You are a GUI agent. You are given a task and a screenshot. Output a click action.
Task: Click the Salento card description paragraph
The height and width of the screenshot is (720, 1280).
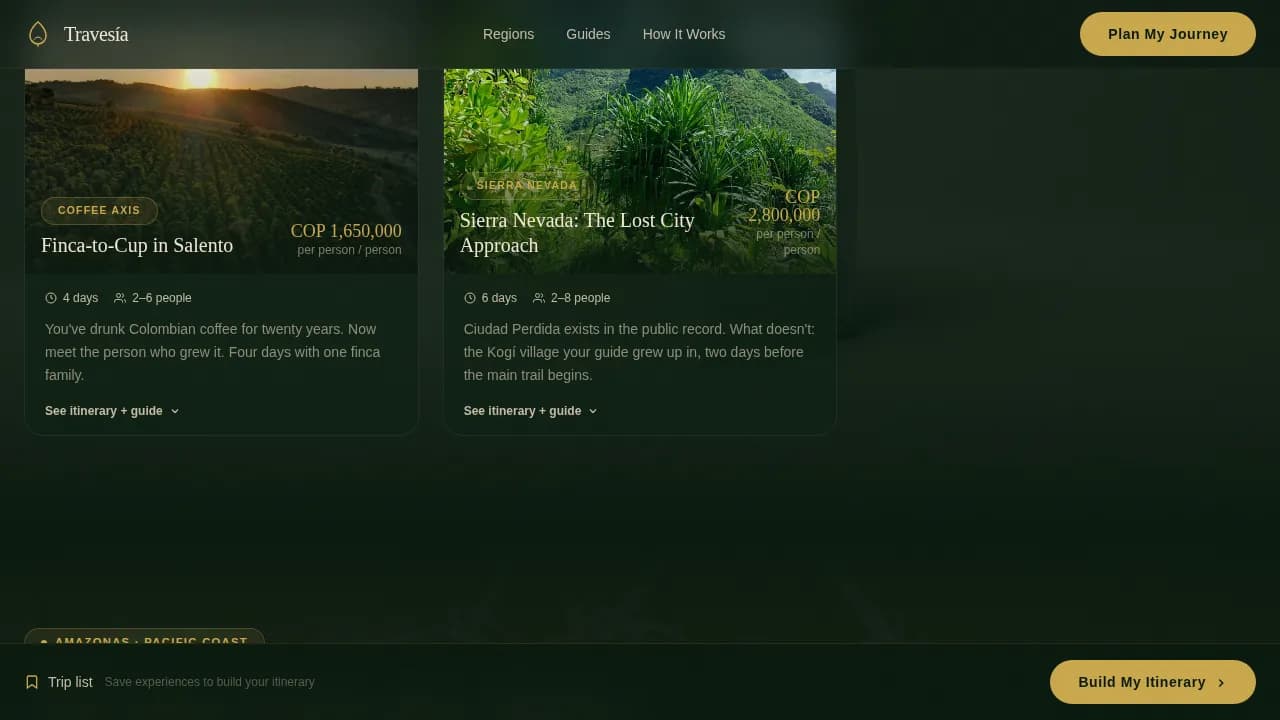click(213, 352)
